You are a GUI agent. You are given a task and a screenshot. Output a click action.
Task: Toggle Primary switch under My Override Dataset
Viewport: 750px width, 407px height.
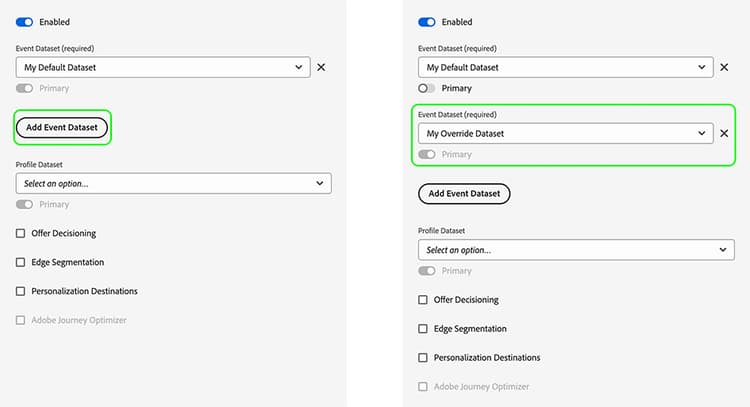(x=428, y=154)
